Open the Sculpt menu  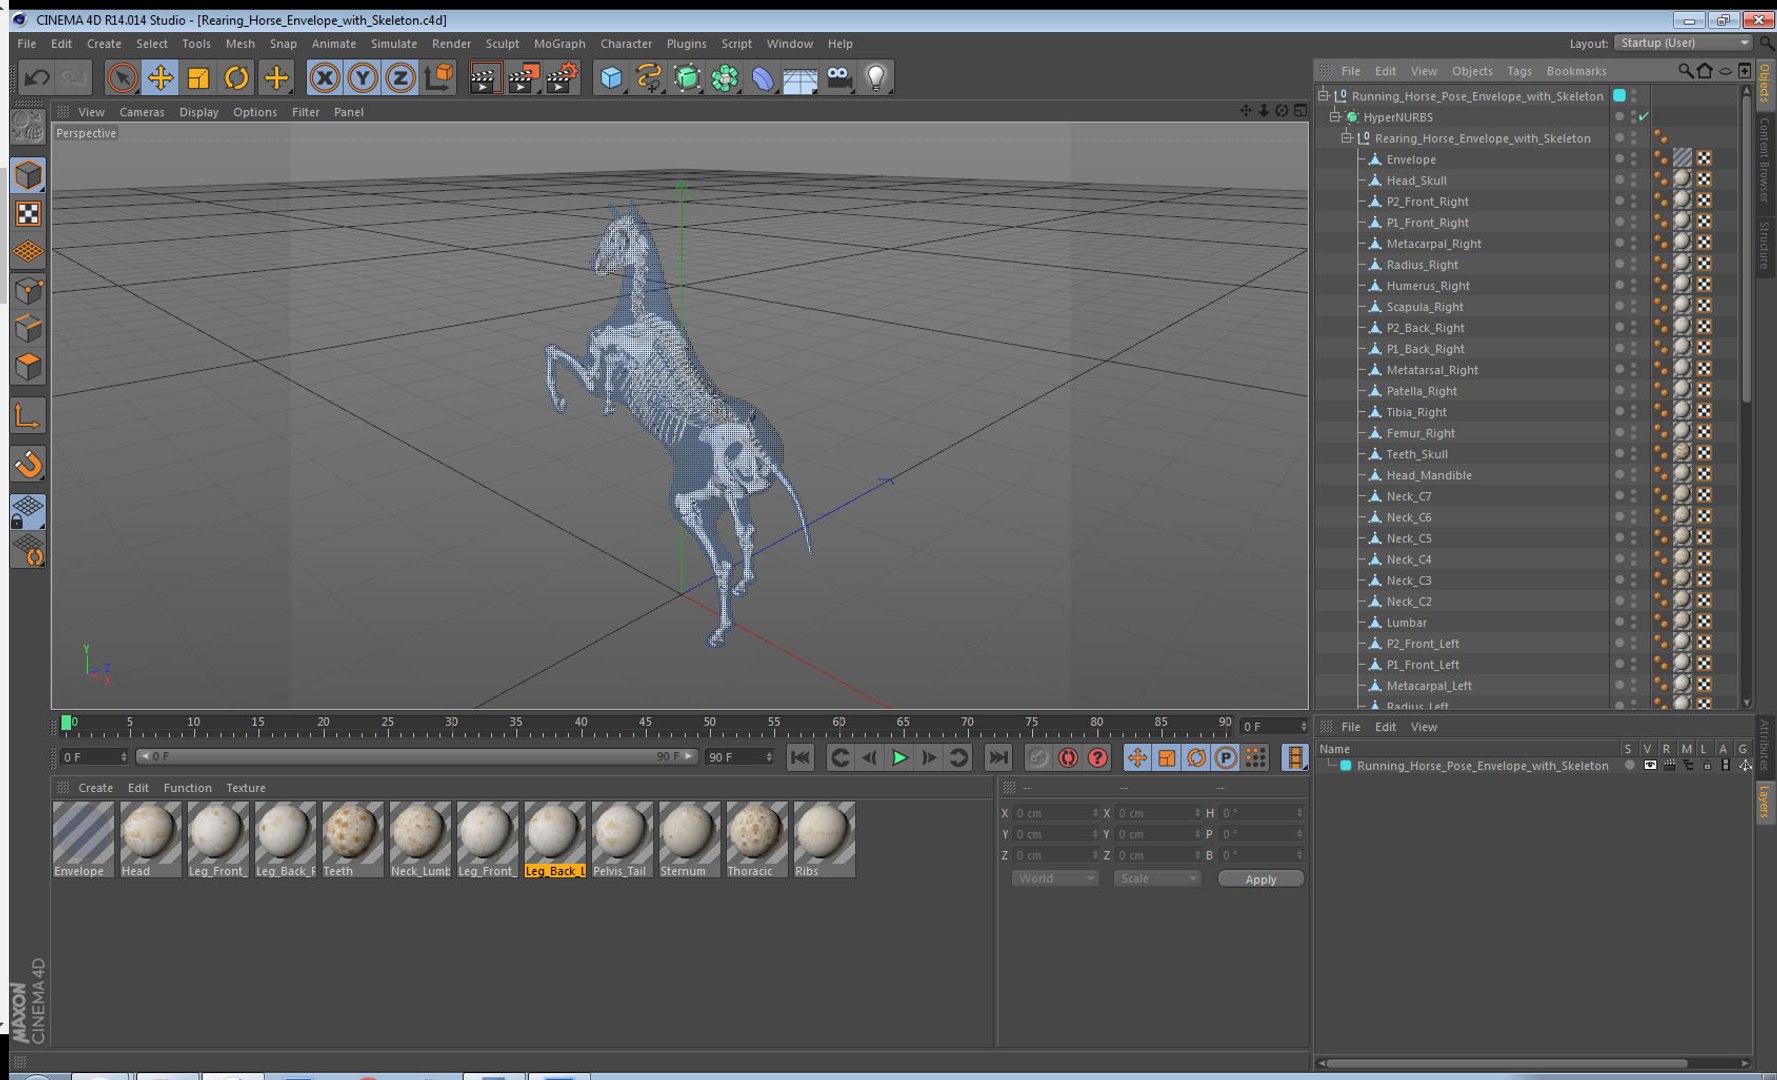(502, 43)
